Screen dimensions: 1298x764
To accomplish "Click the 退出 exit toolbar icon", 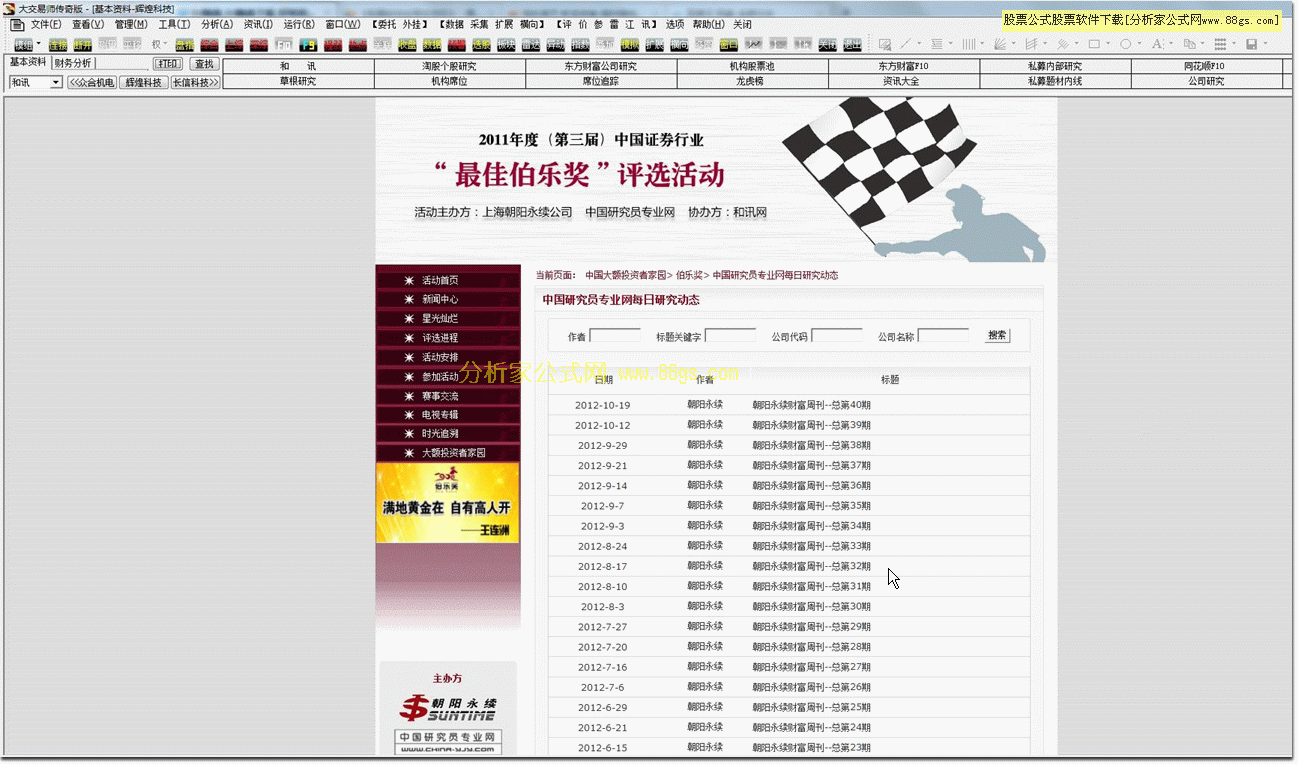I will pyautogui.click(x=852, y=44).
